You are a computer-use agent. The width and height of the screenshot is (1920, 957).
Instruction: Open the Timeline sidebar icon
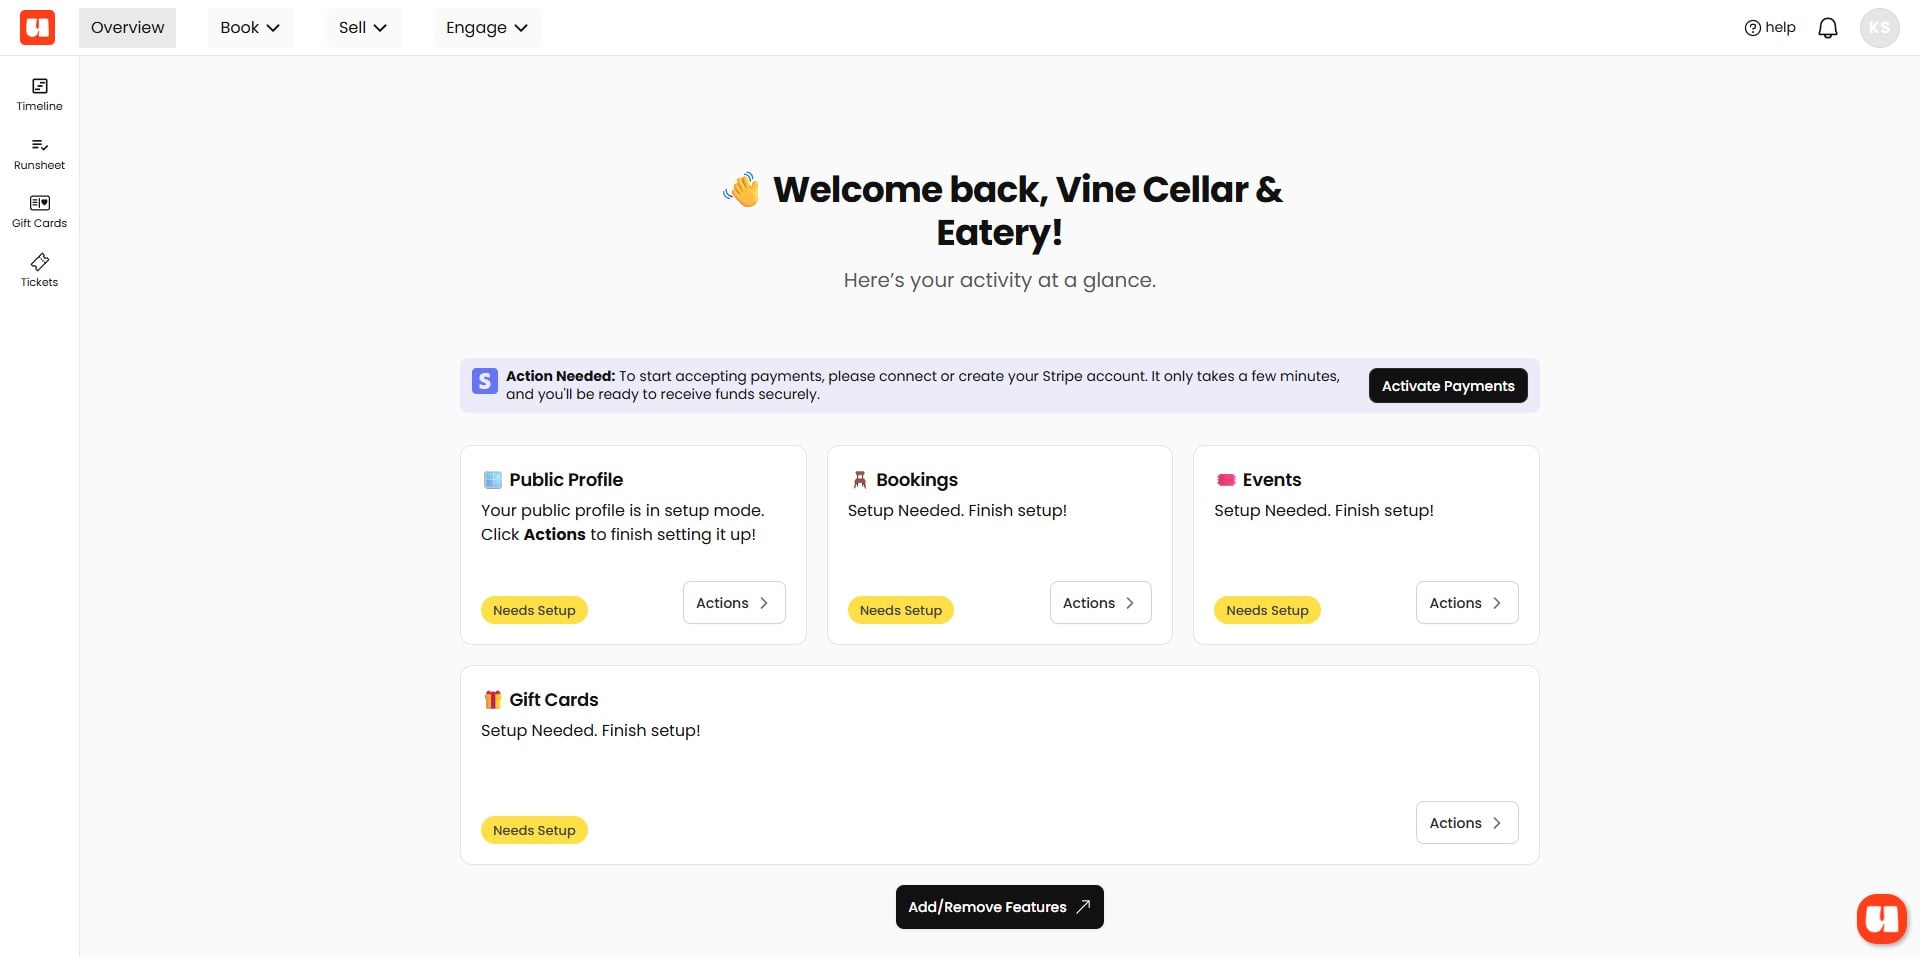(39, 94)
